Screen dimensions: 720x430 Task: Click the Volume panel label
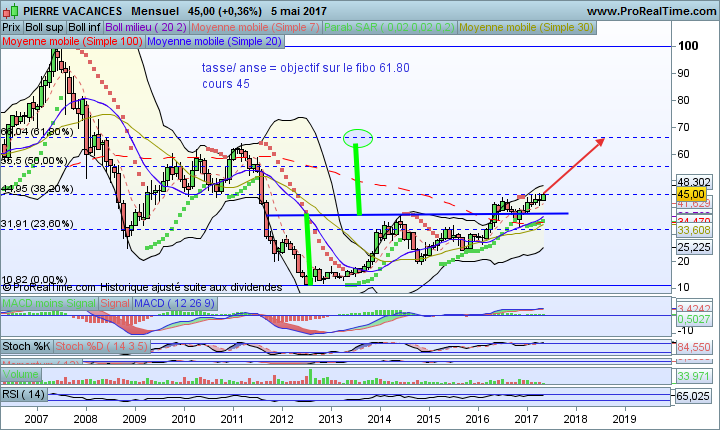tap(21, 374)
